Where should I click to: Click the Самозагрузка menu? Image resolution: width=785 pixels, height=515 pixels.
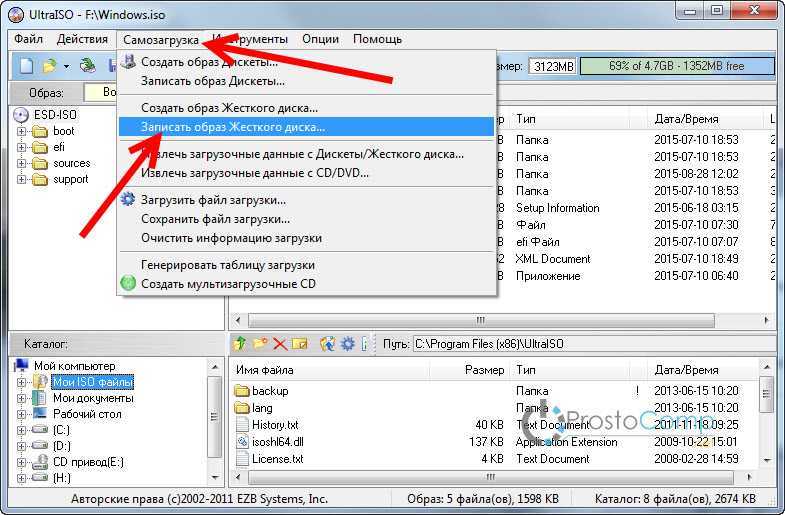pos(161,40)
